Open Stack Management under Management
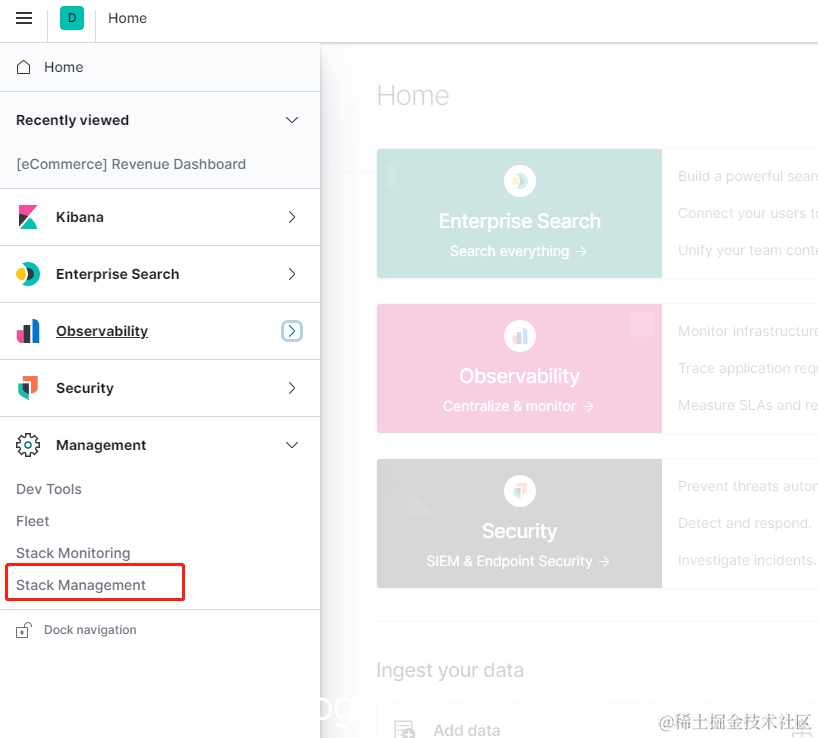 (81, 585)
